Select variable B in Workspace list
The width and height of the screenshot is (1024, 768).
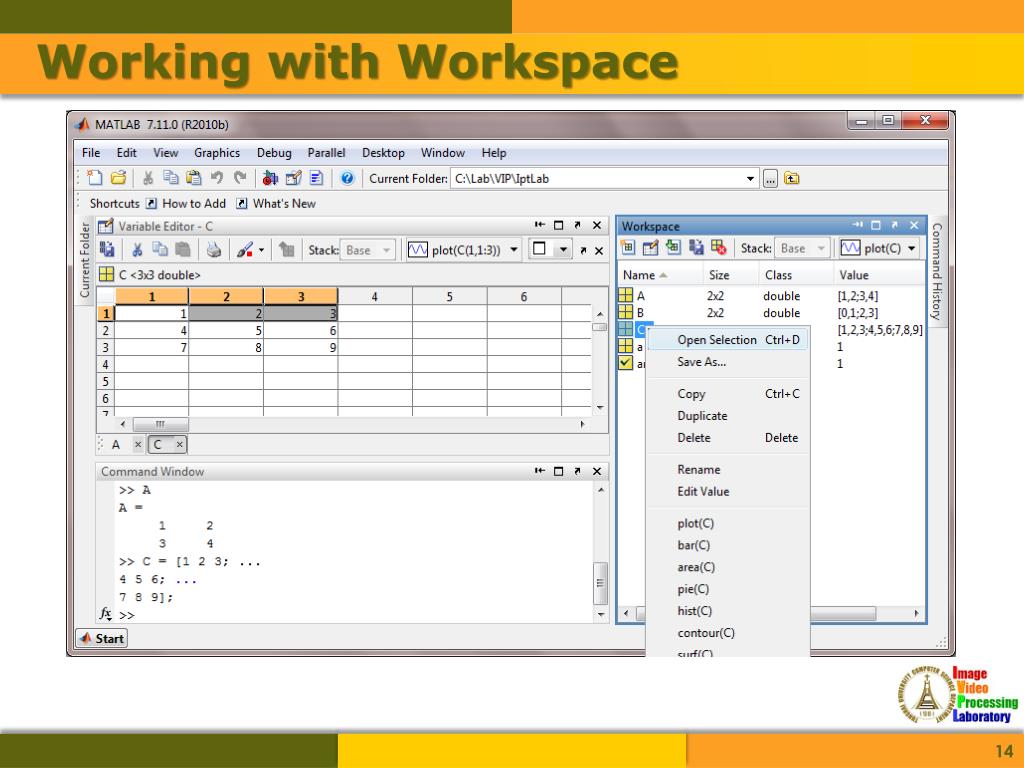771,313
